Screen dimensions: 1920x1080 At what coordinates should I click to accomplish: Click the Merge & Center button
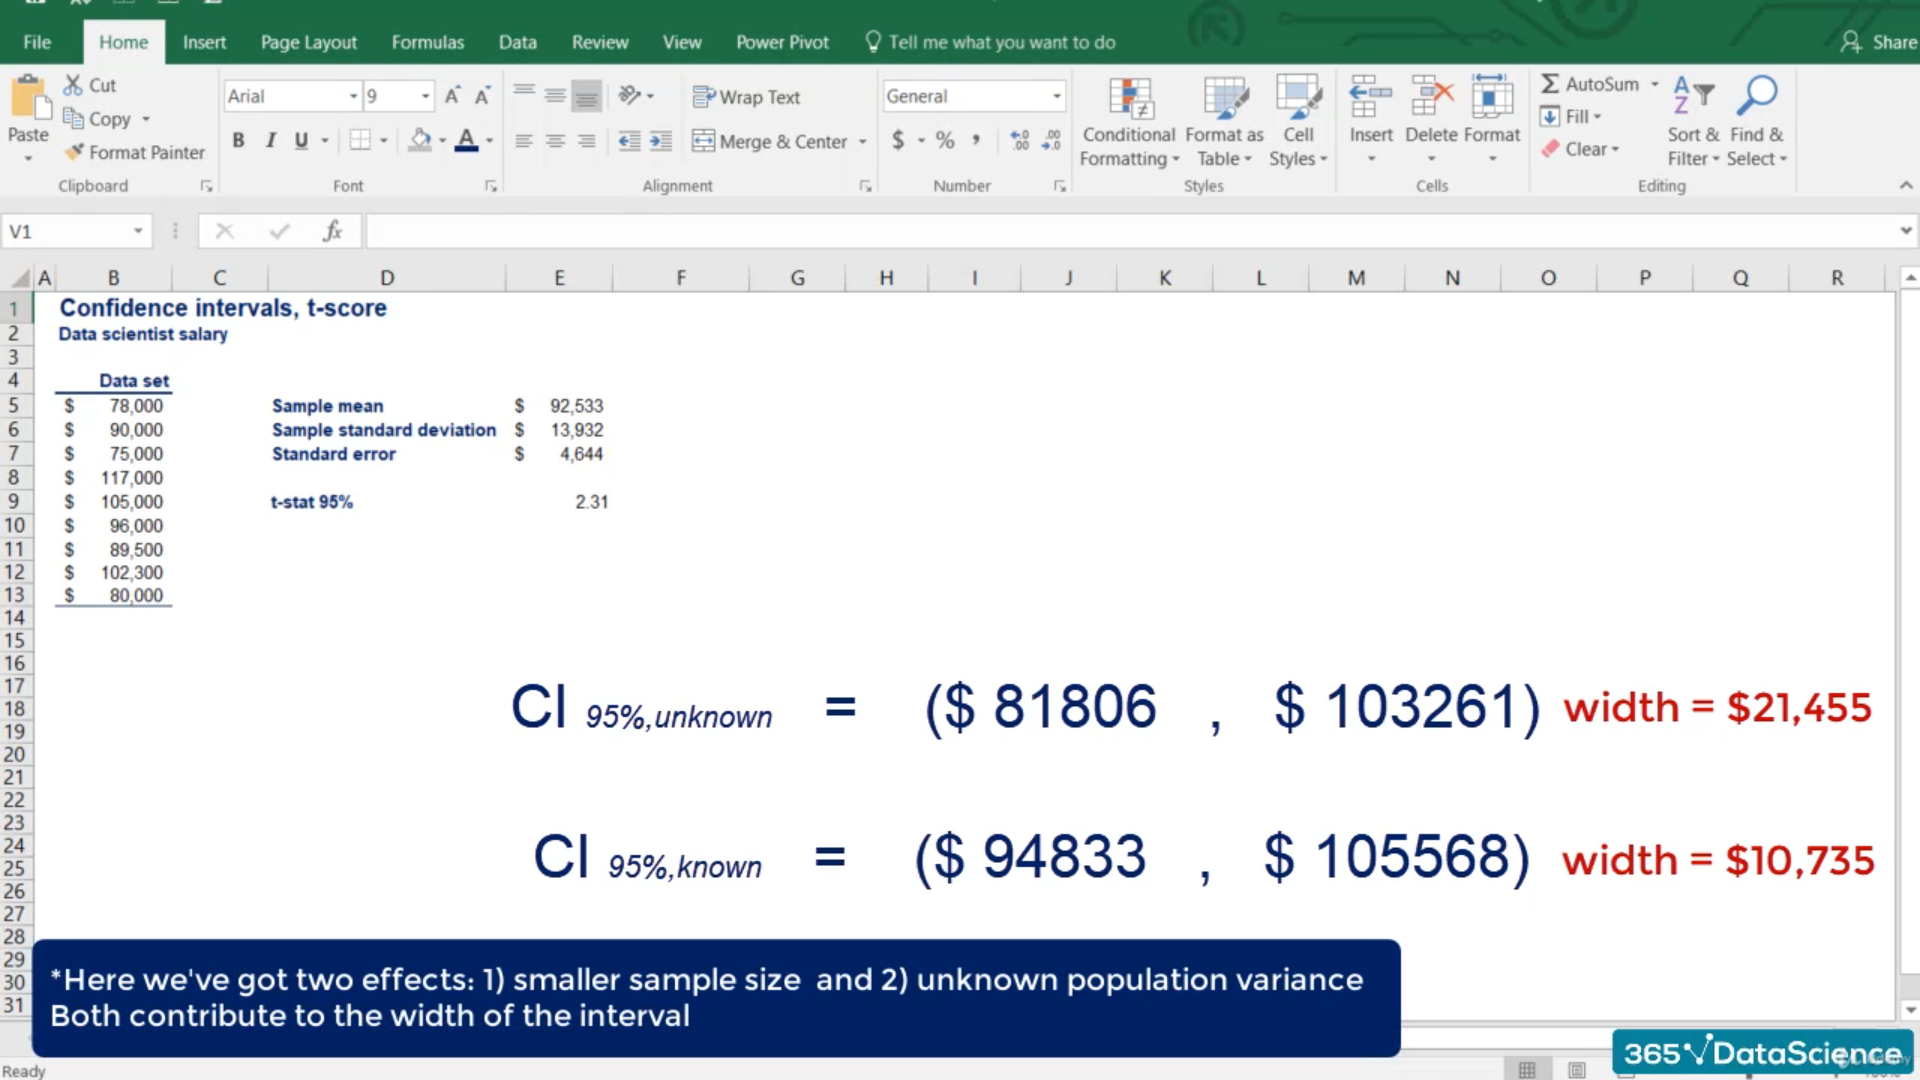coord(770,141)
